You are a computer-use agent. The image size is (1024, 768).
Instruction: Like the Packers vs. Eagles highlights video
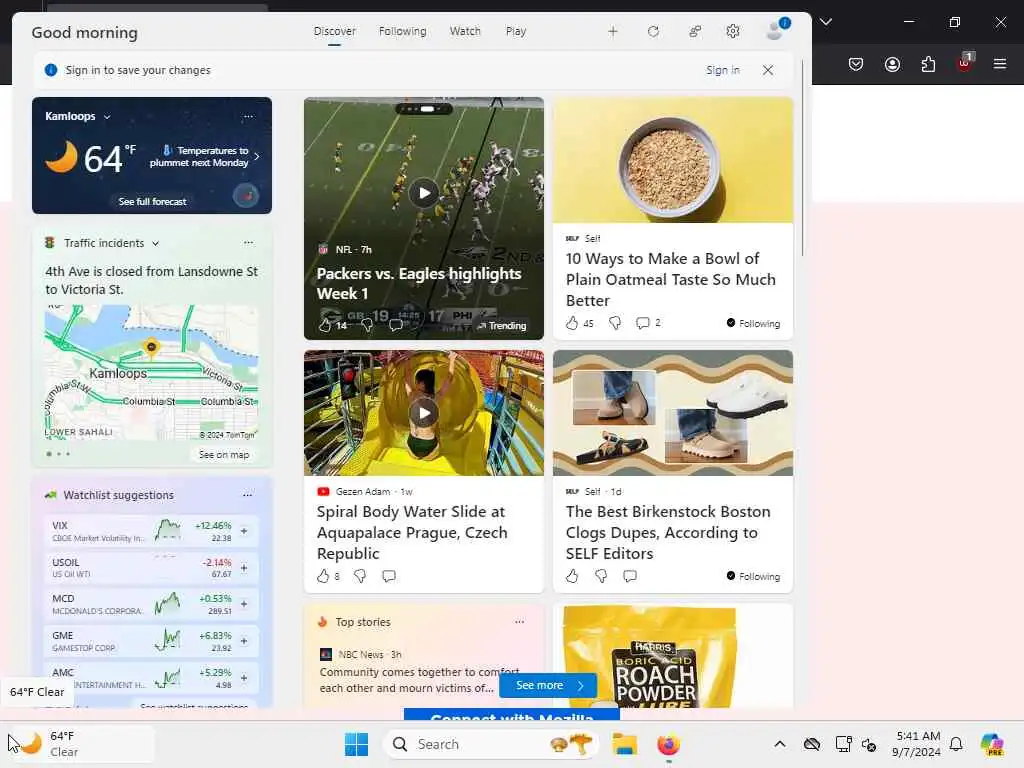(x=325, y=325)
